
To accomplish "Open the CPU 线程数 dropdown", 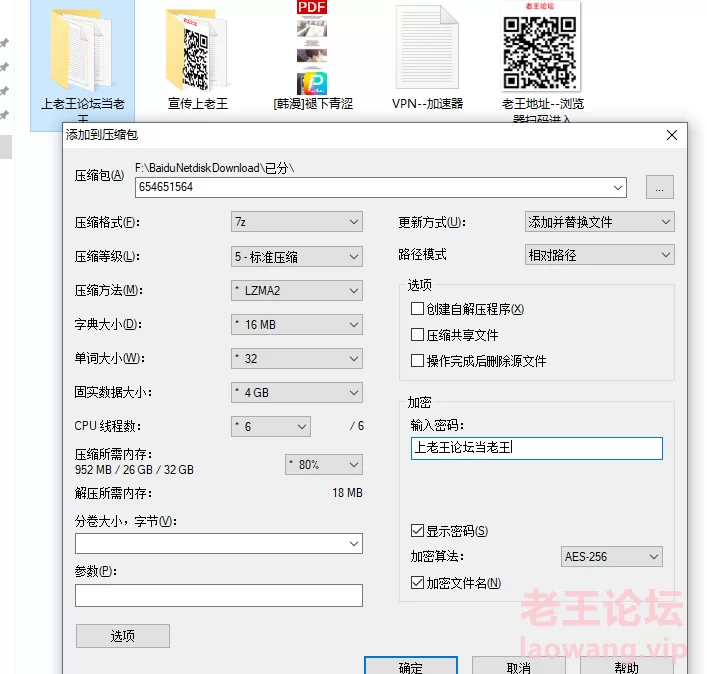I will tap(272, 427).
